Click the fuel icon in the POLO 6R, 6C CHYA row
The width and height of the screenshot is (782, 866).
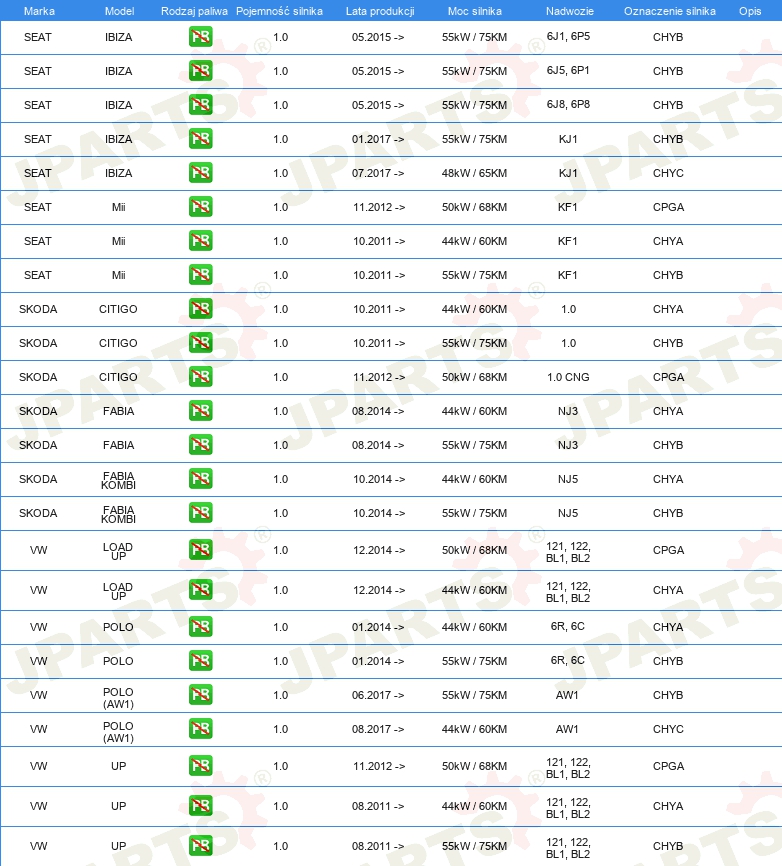(x=200, y=626)
